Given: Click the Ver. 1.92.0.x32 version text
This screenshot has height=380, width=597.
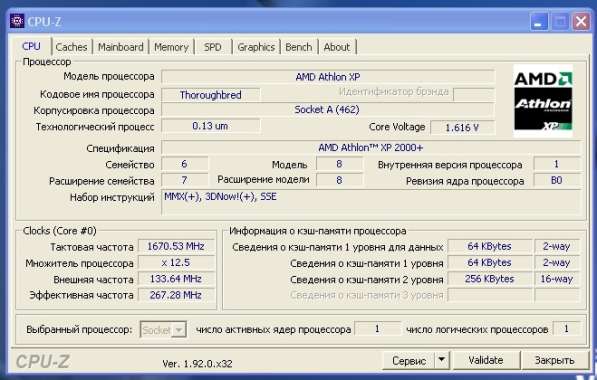Looking at the screenshot, I should tap(197, 364).
